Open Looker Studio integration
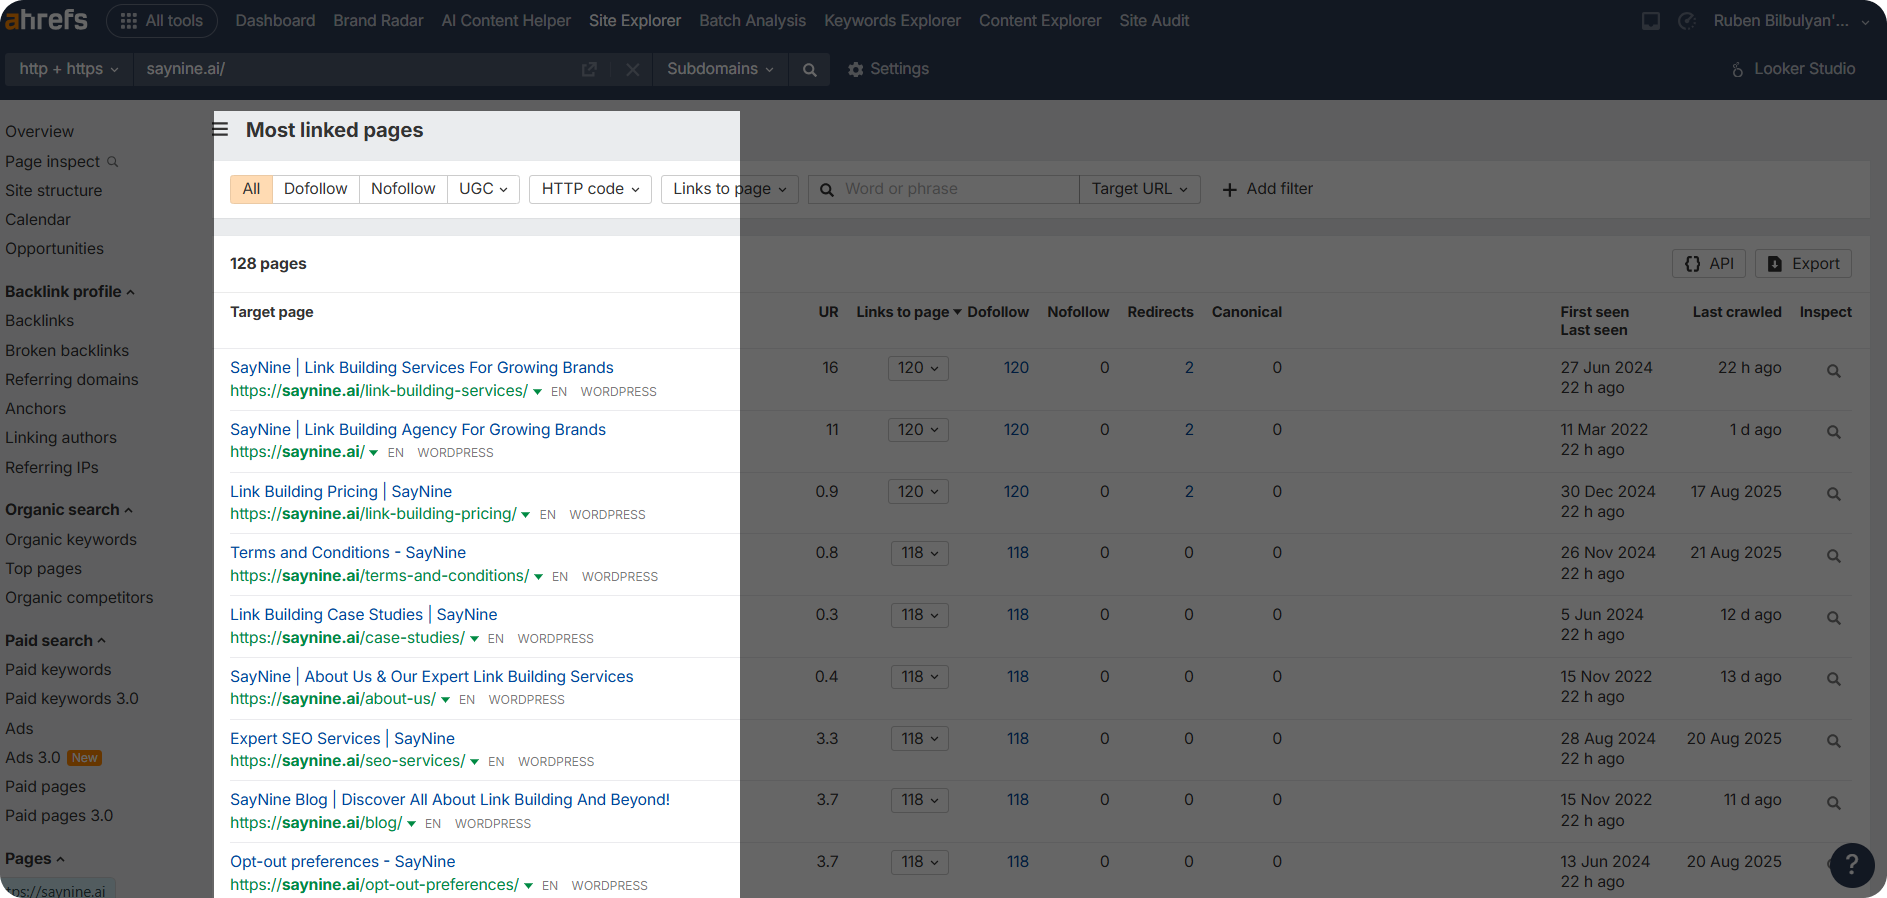1887x898 pixels. pos(1792,69)
